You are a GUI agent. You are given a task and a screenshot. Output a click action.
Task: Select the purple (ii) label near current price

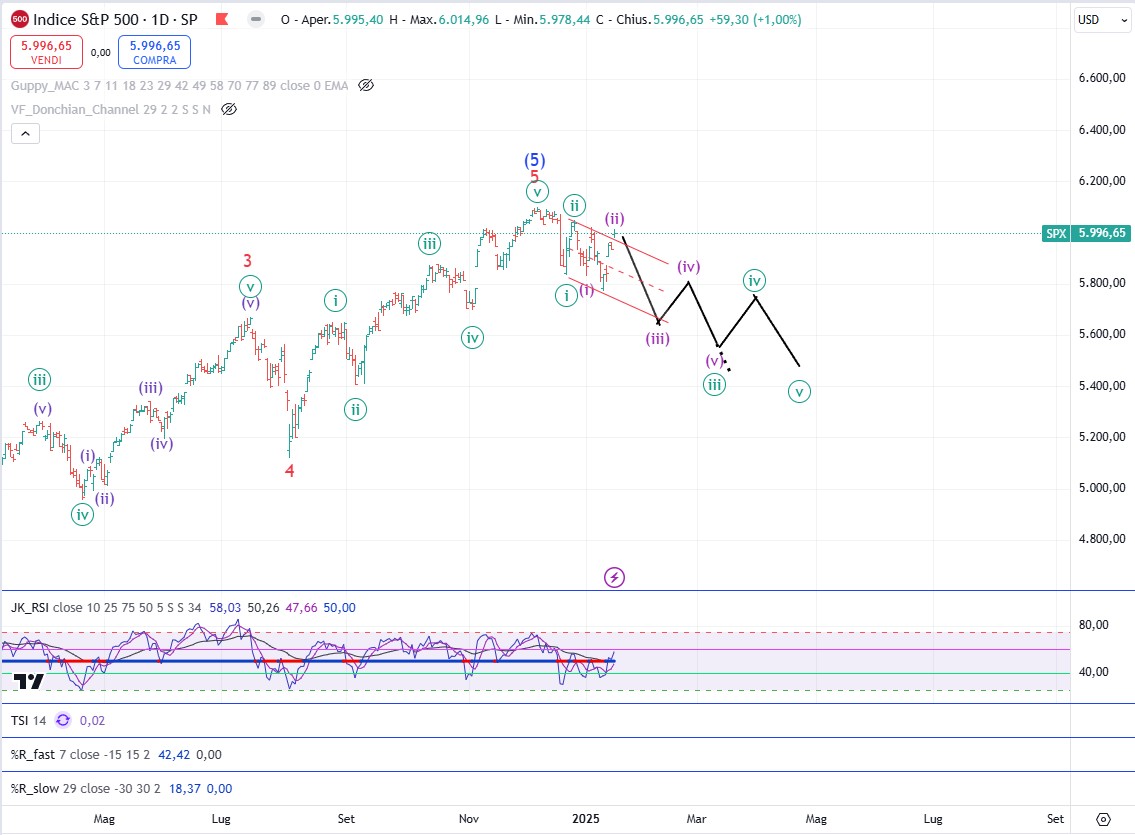(x=615, y=219)
